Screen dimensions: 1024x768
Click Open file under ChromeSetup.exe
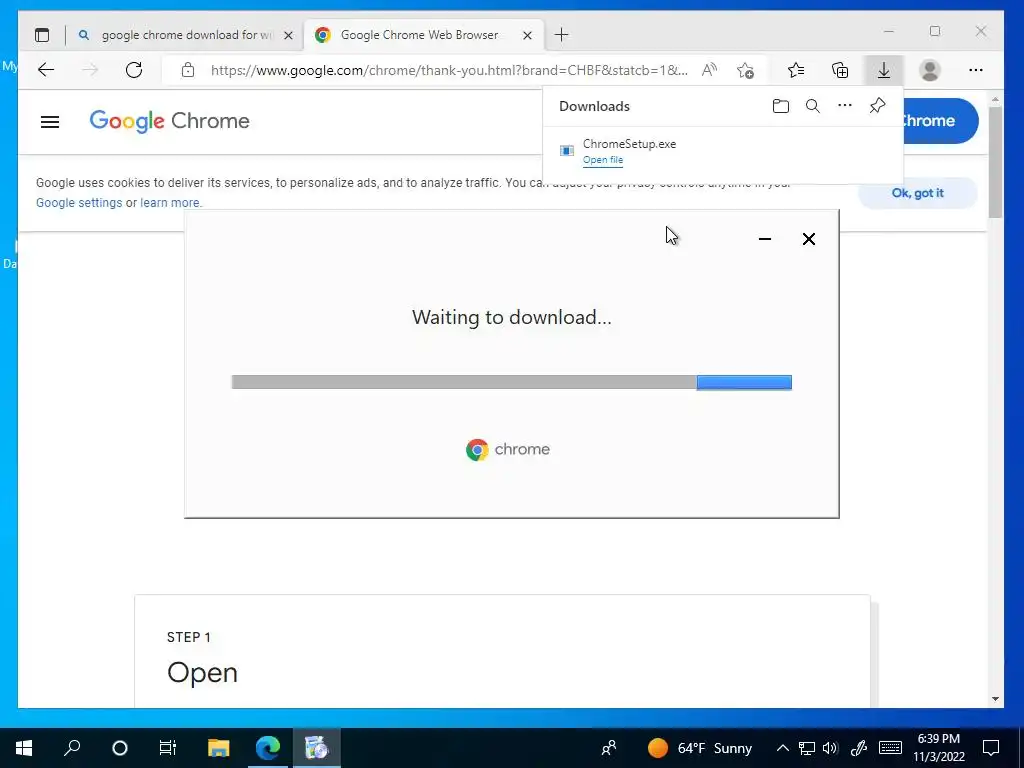603,160
